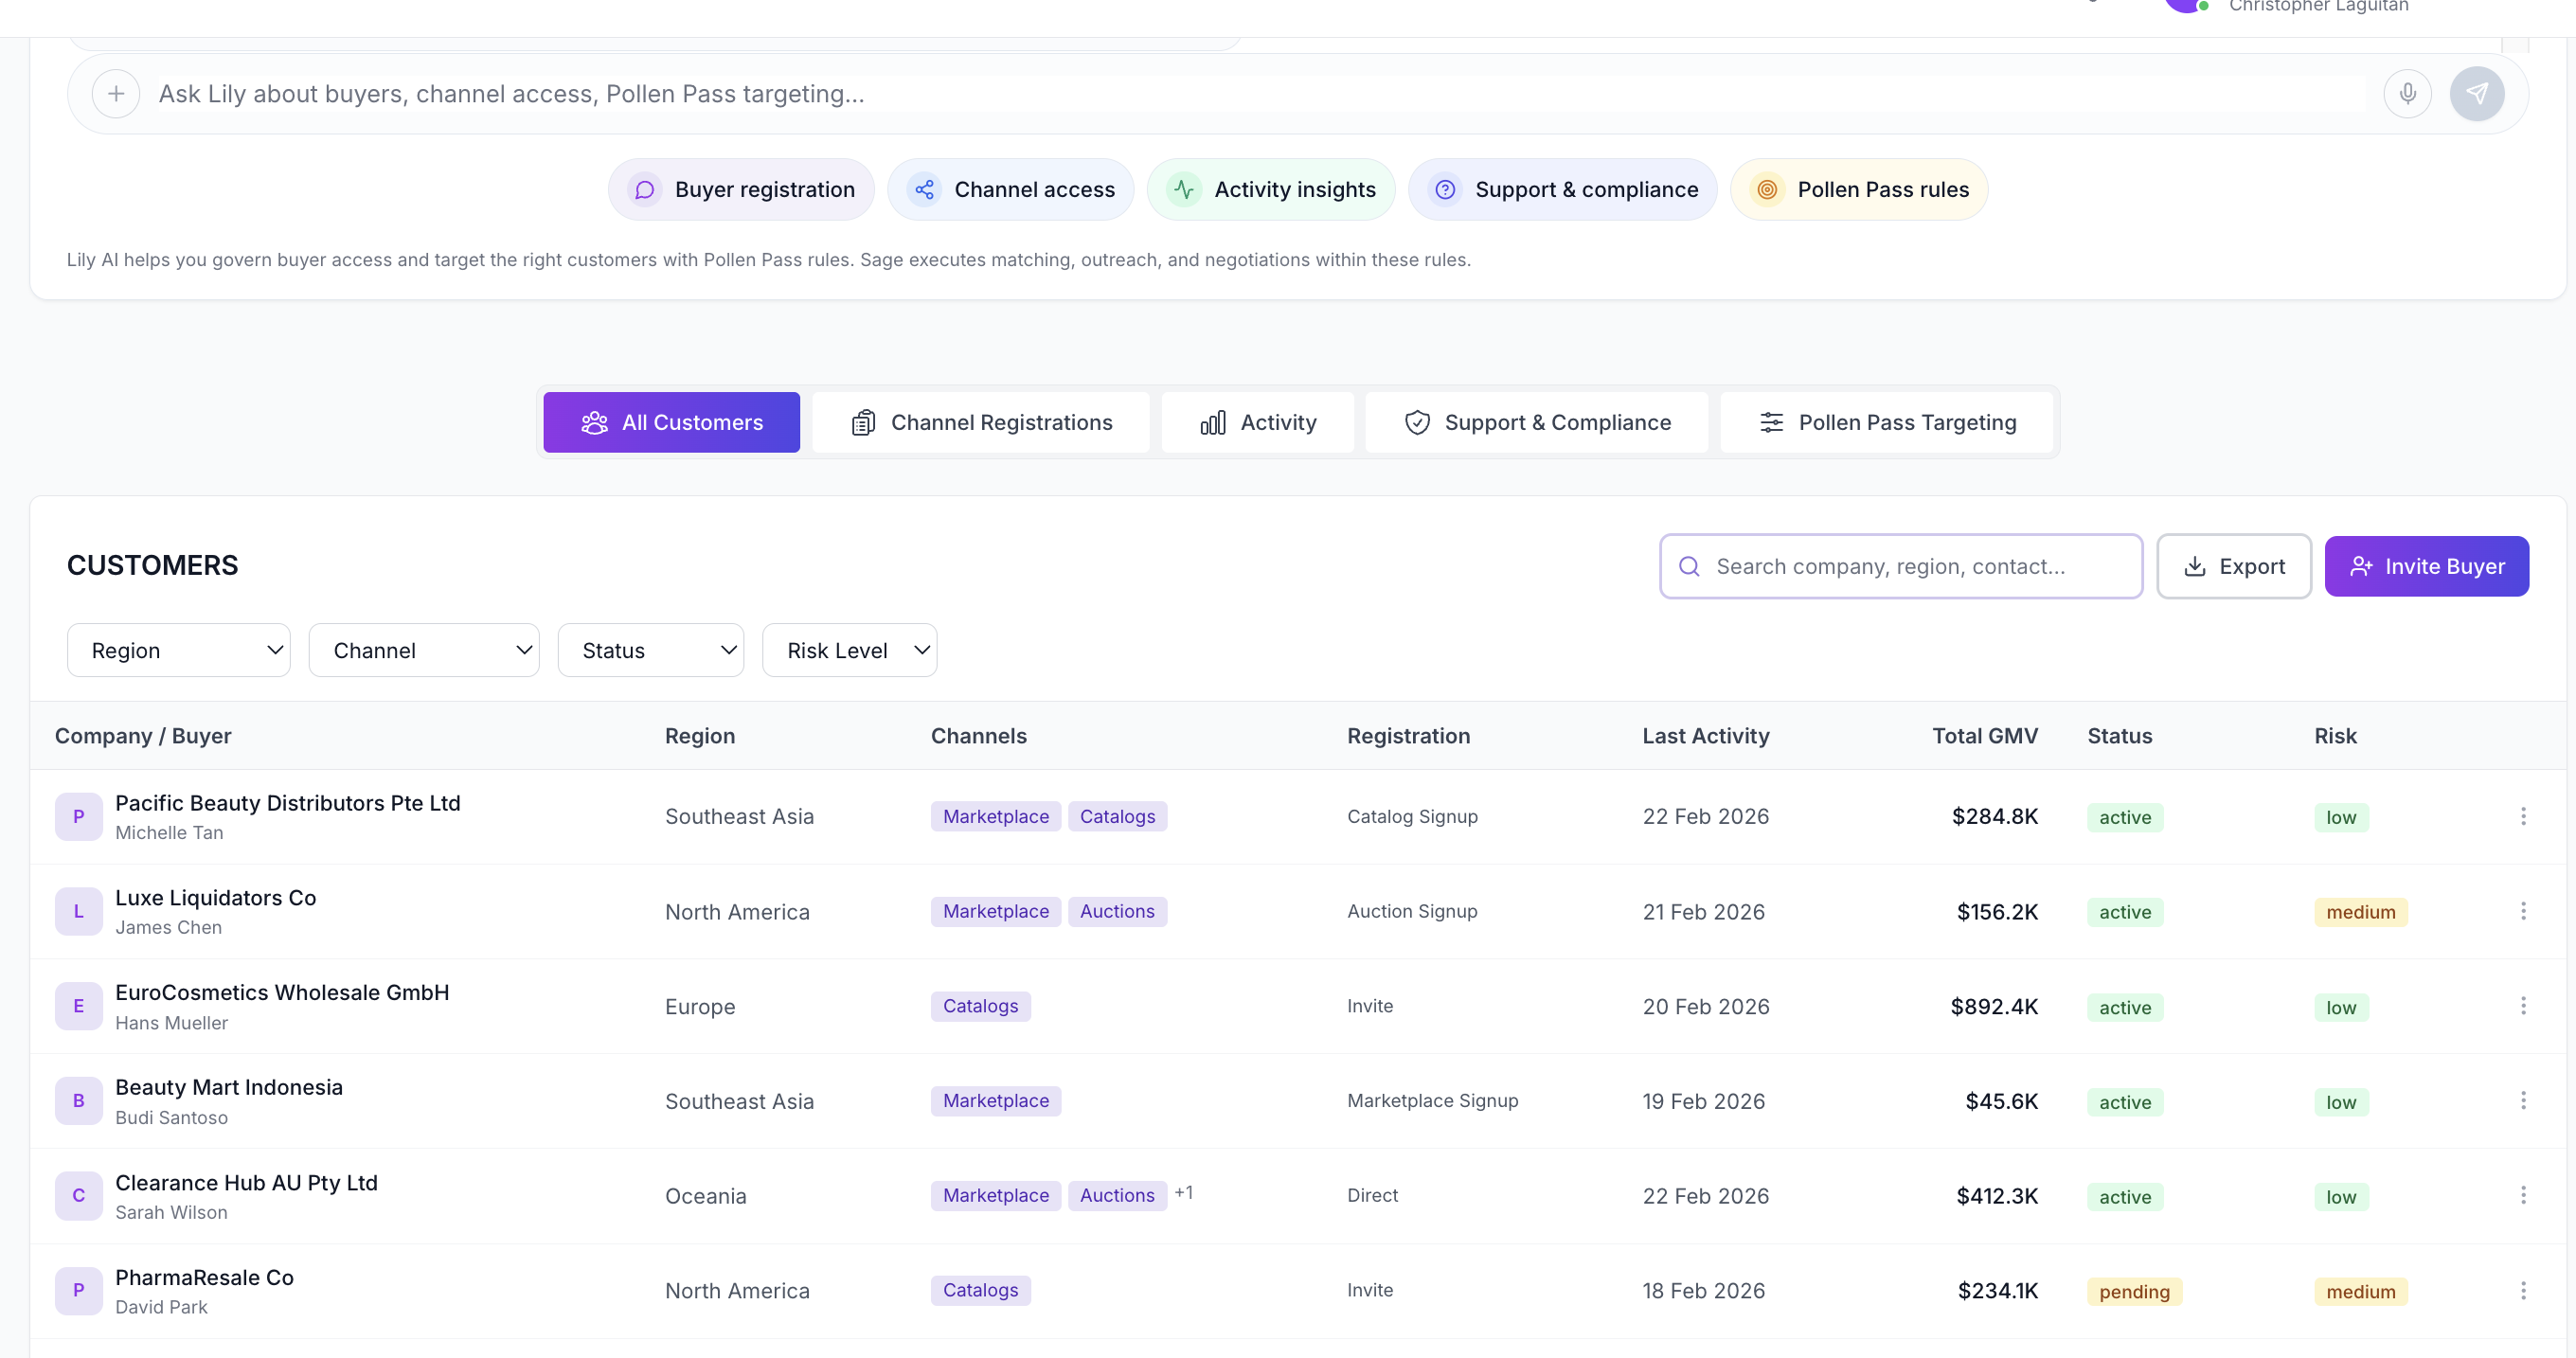Click the PharmaResale Co company name

click(204, 1277)
